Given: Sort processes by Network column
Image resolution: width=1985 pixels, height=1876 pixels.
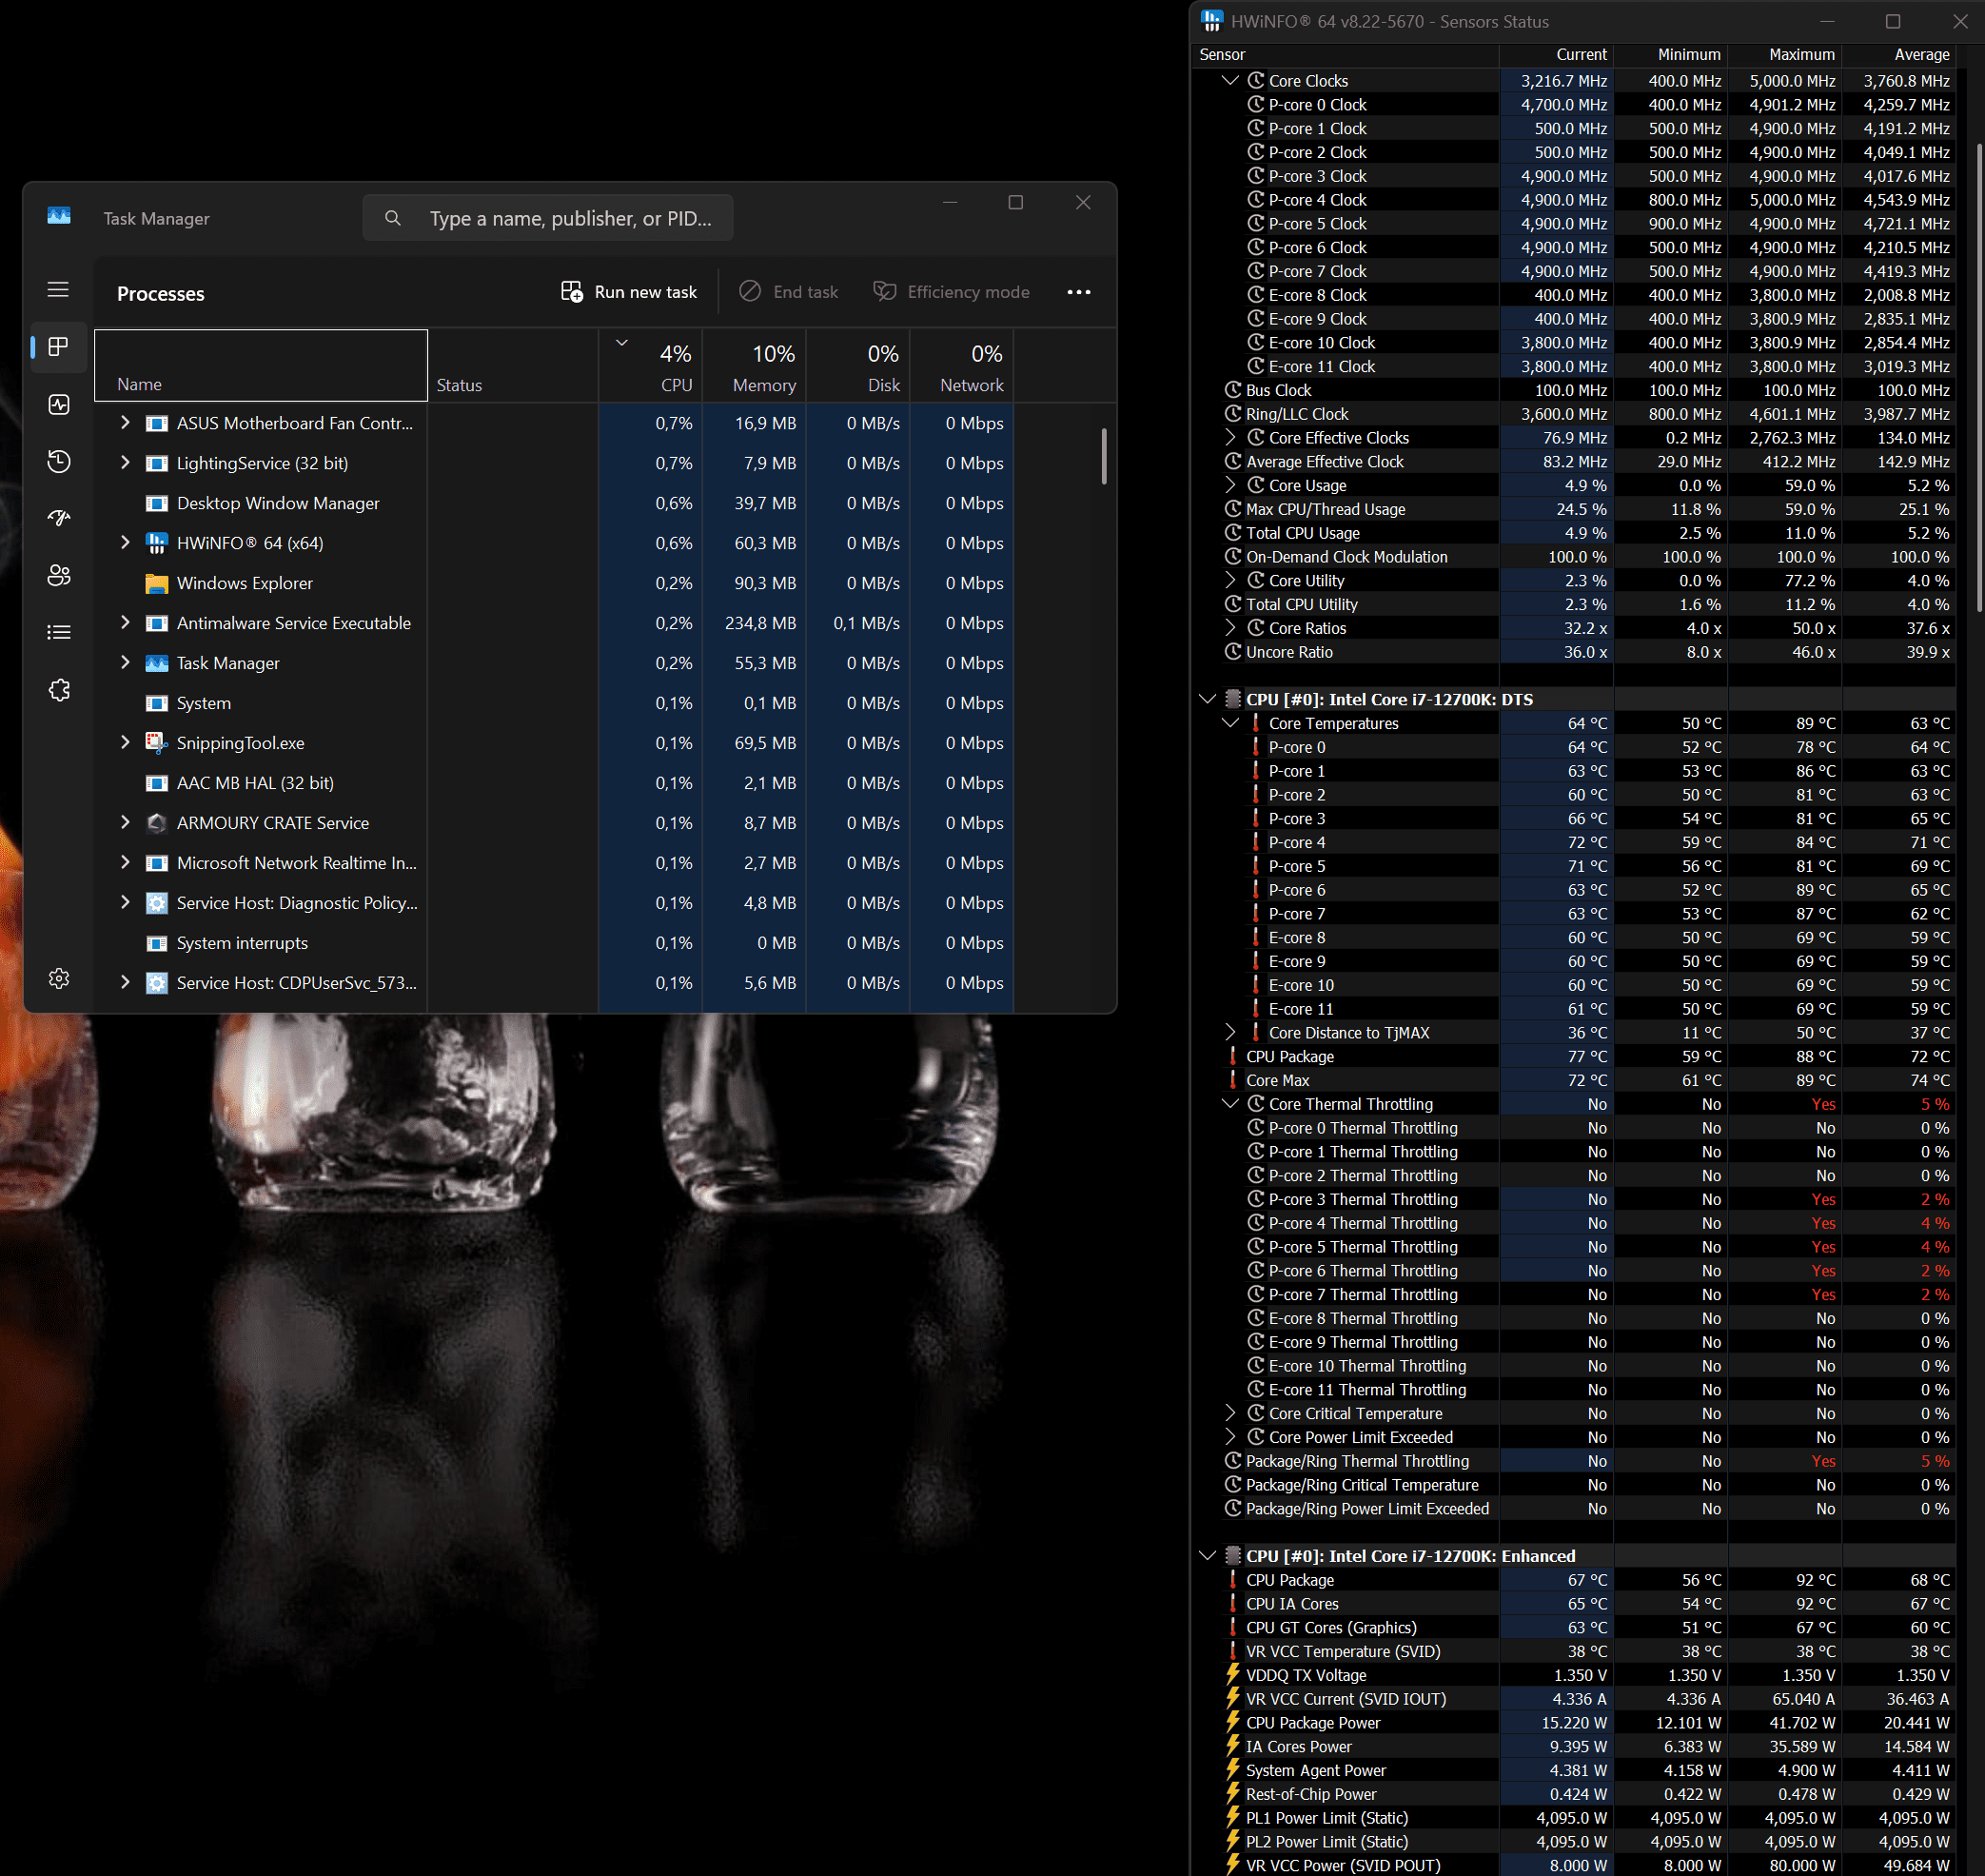Looking at the screenshot, I should [x=962, y=366].
